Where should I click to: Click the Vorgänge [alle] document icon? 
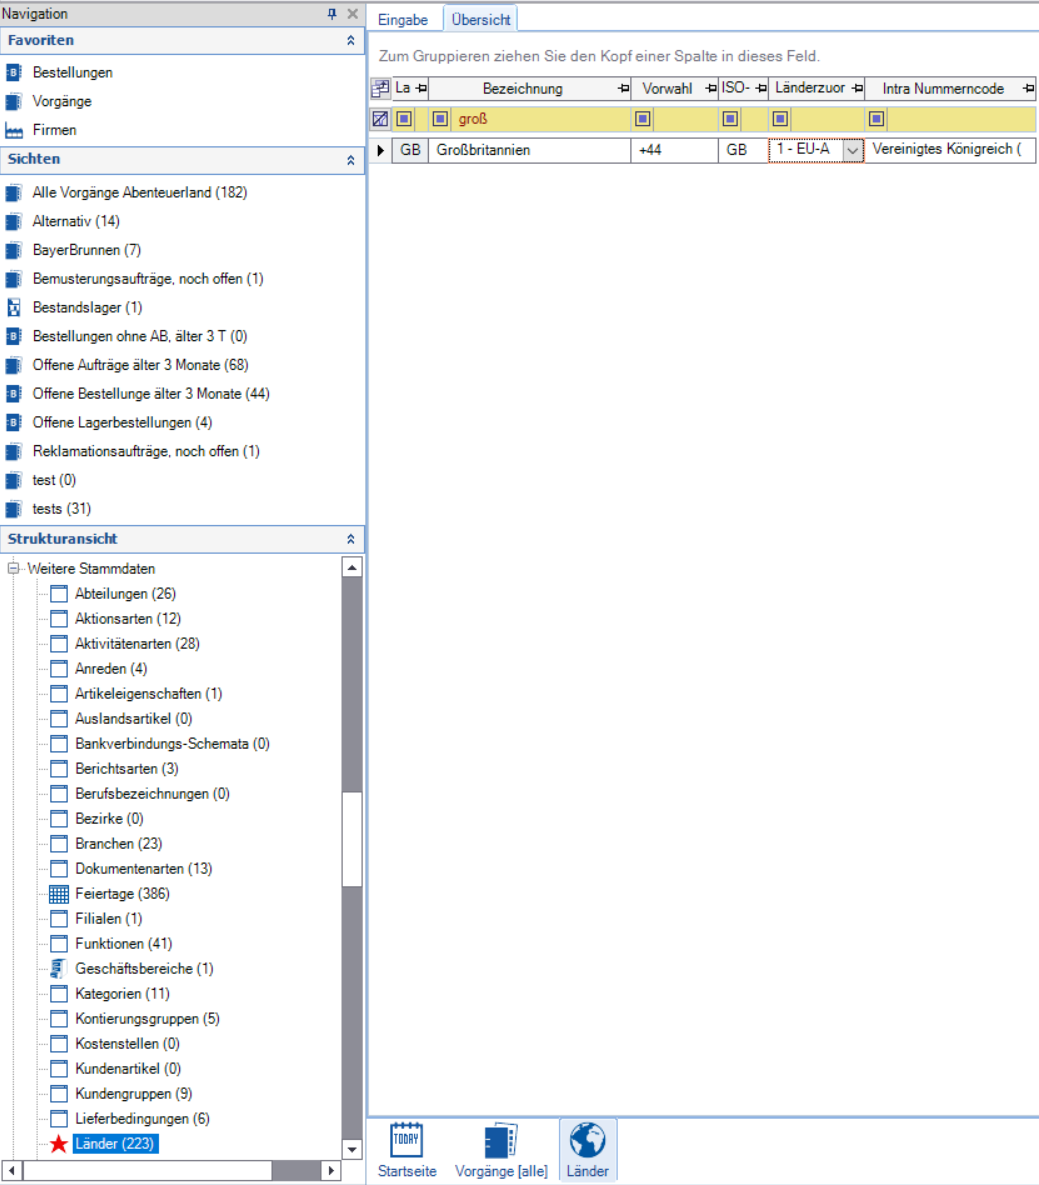(x=500, y=1141)
